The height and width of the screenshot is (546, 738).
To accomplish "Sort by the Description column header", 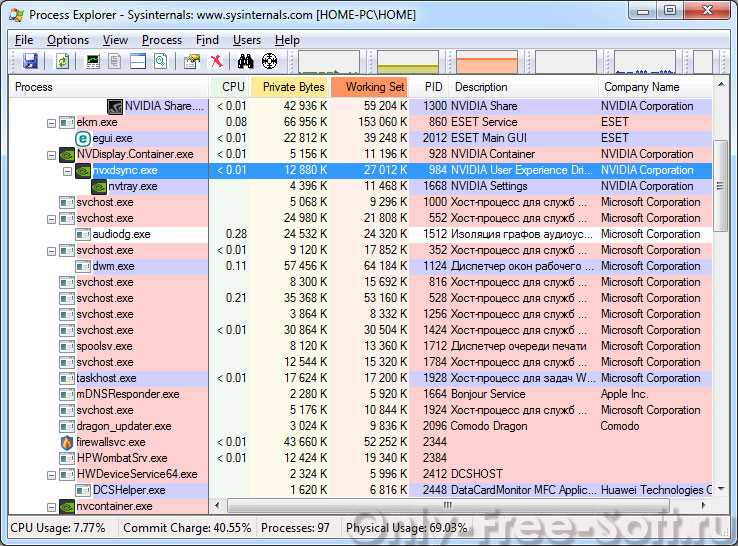I will pyautogui.click(x=524, y=87).
